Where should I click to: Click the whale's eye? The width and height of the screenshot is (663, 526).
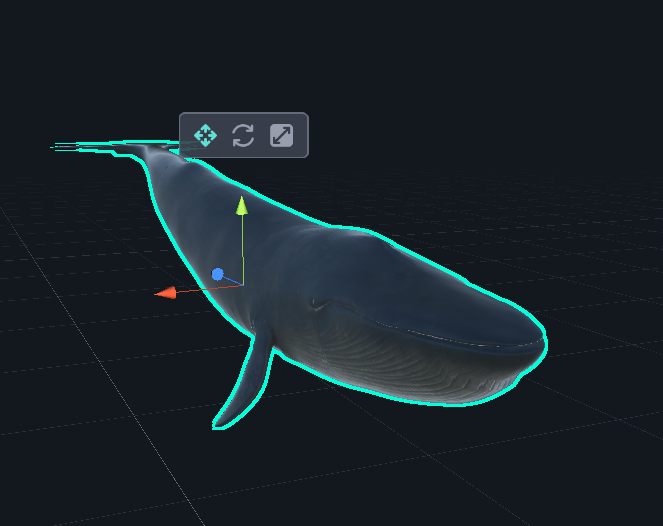pos(314,301)
